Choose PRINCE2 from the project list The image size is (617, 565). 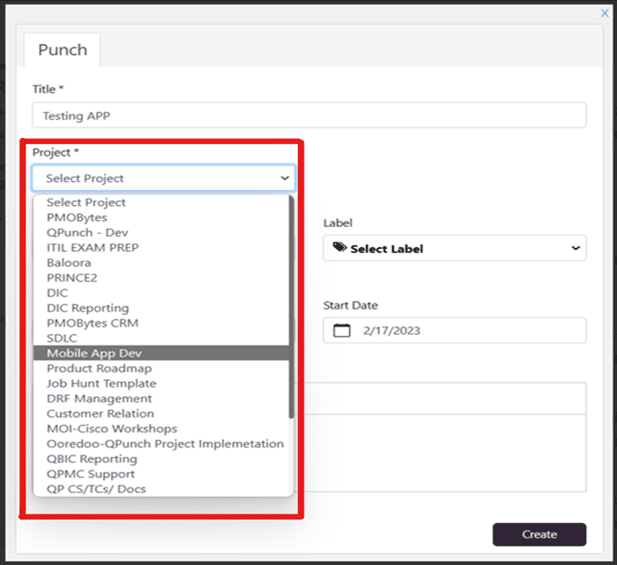72,277
